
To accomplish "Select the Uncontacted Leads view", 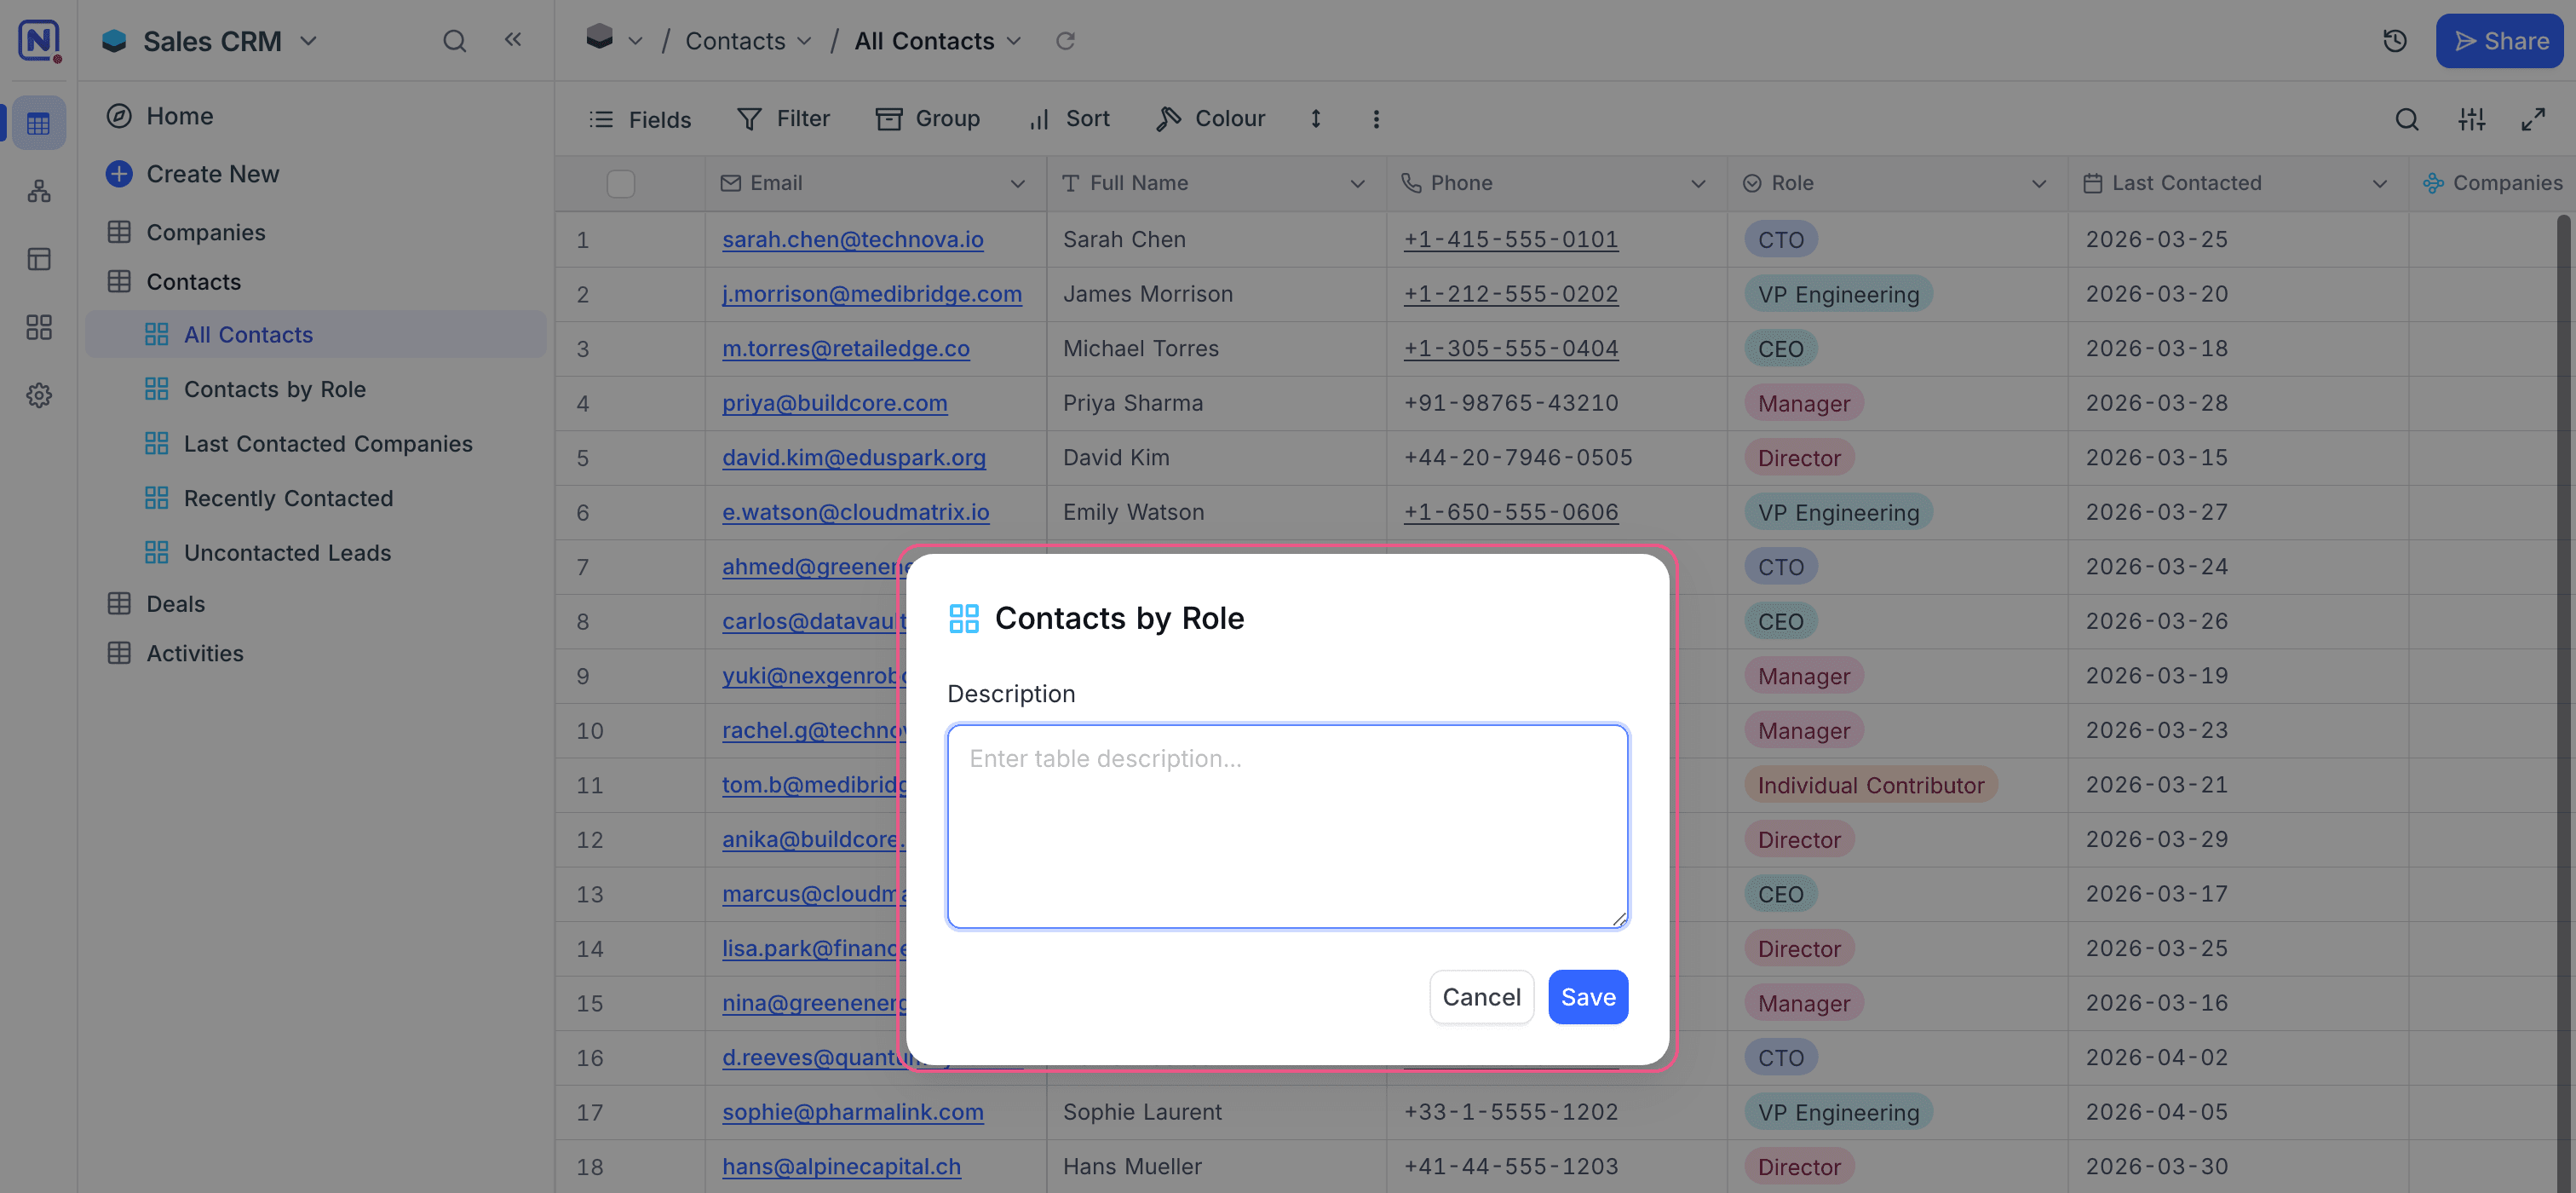I will pos(287,553).
